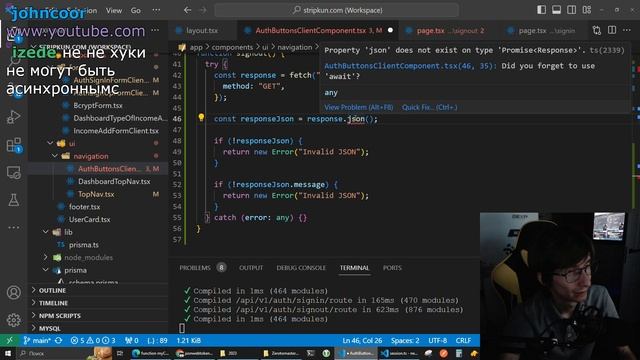The height and width of the screenshot is (360, 640).
Task: Open BcryptForm.tsx file
Action: [98, 105]
